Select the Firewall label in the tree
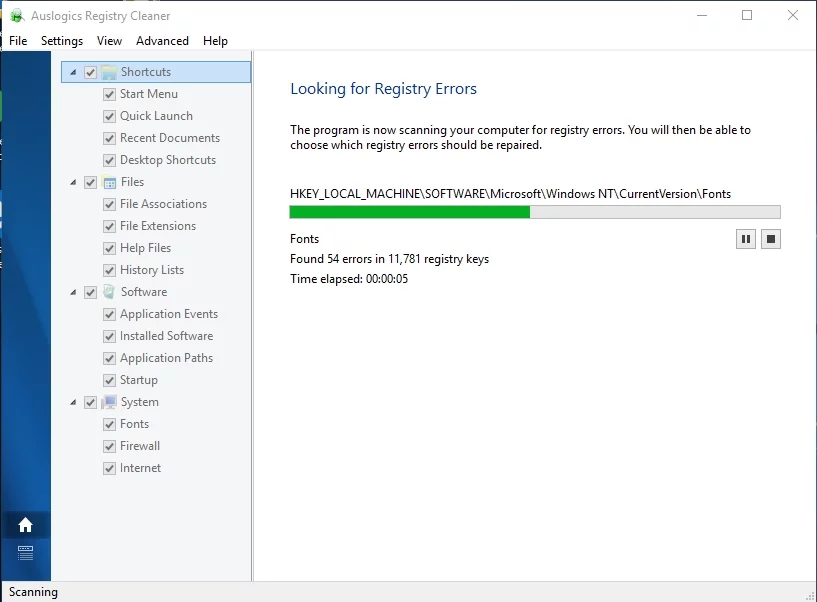This screenshot has width=817, height=602. 140,446
